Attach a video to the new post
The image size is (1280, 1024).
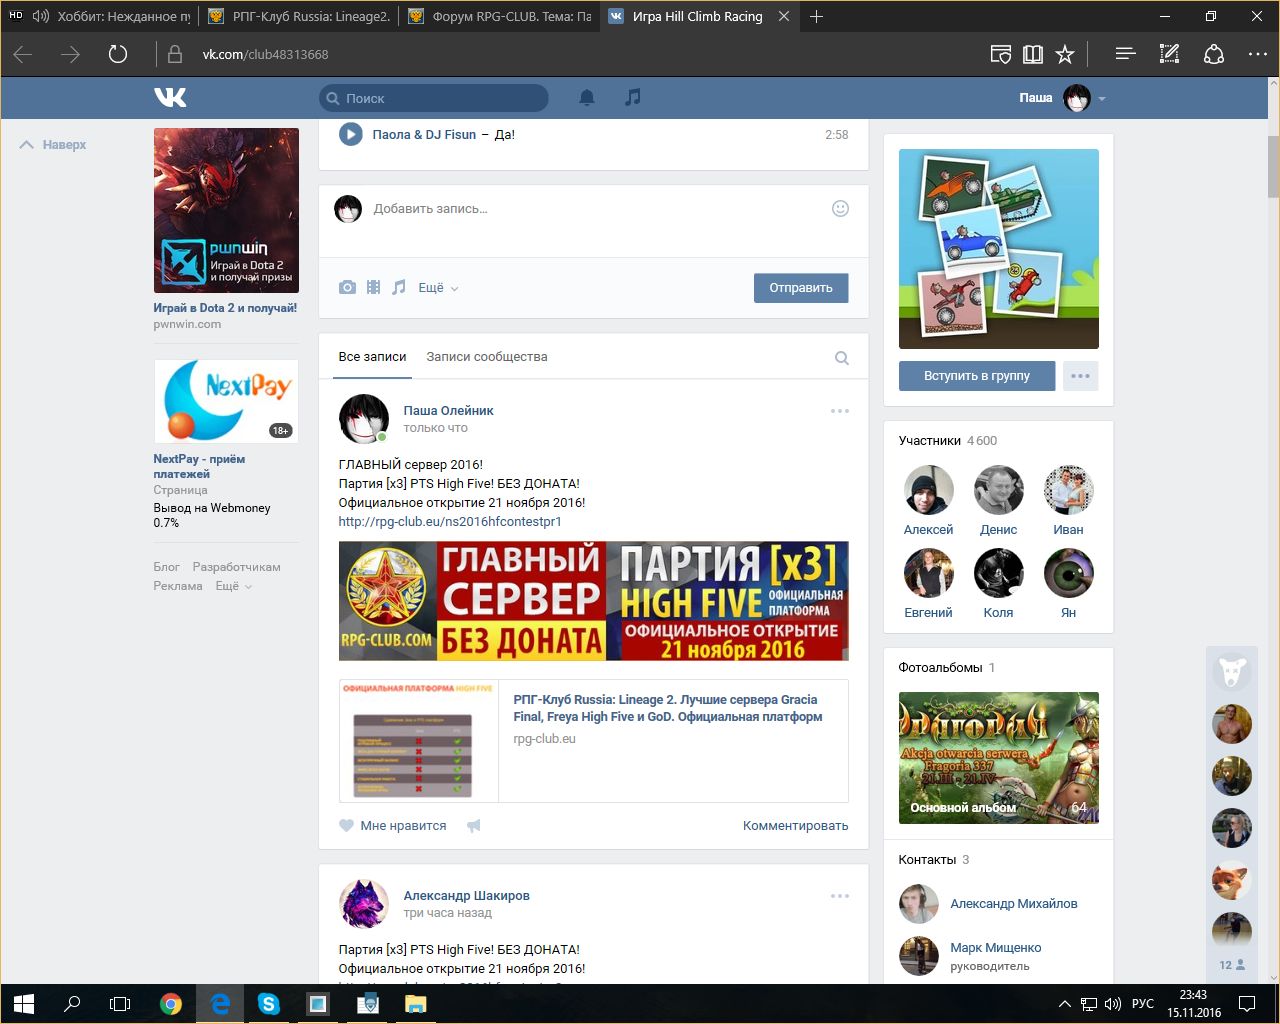point(373,287)
